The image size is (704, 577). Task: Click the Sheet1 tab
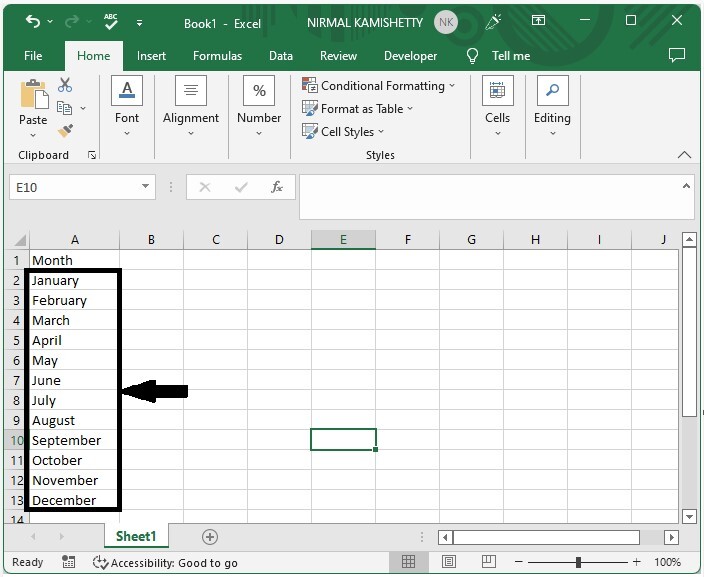click(136, 536)
